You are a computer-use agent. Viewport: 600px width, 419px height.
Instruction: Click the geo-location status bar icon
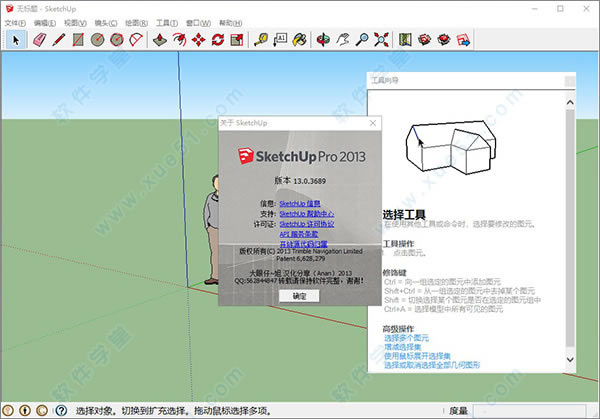tap(8, 411)
